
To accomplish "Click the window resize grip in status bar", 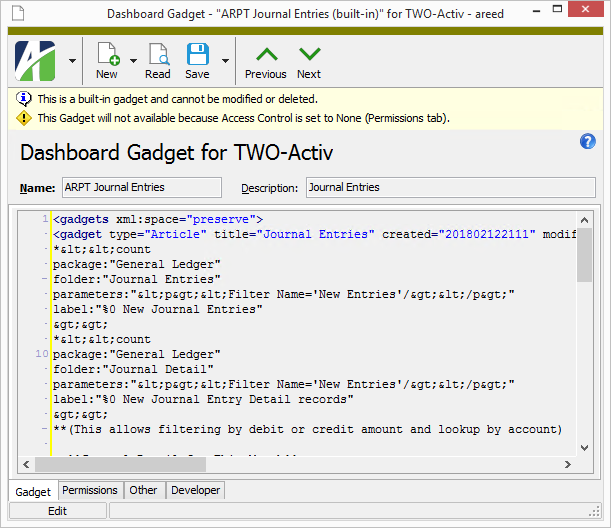I will pos(595,512).
